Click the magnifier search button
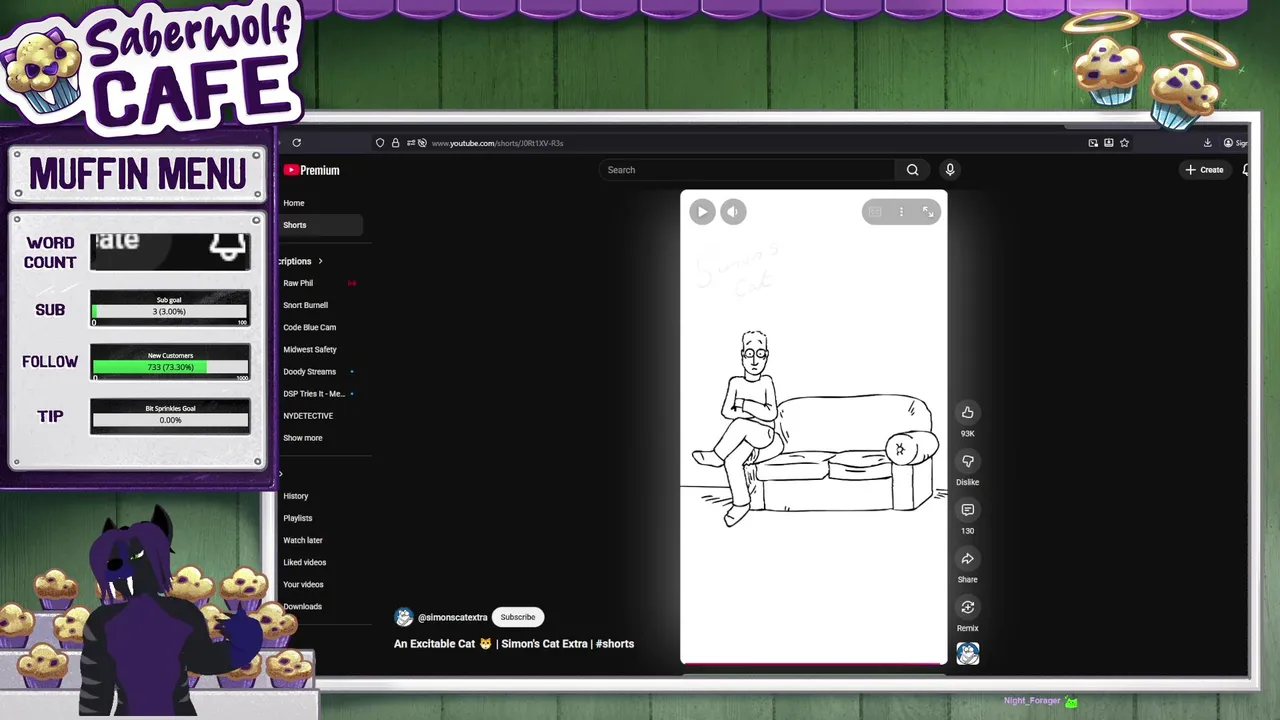 tap(912, 170)
